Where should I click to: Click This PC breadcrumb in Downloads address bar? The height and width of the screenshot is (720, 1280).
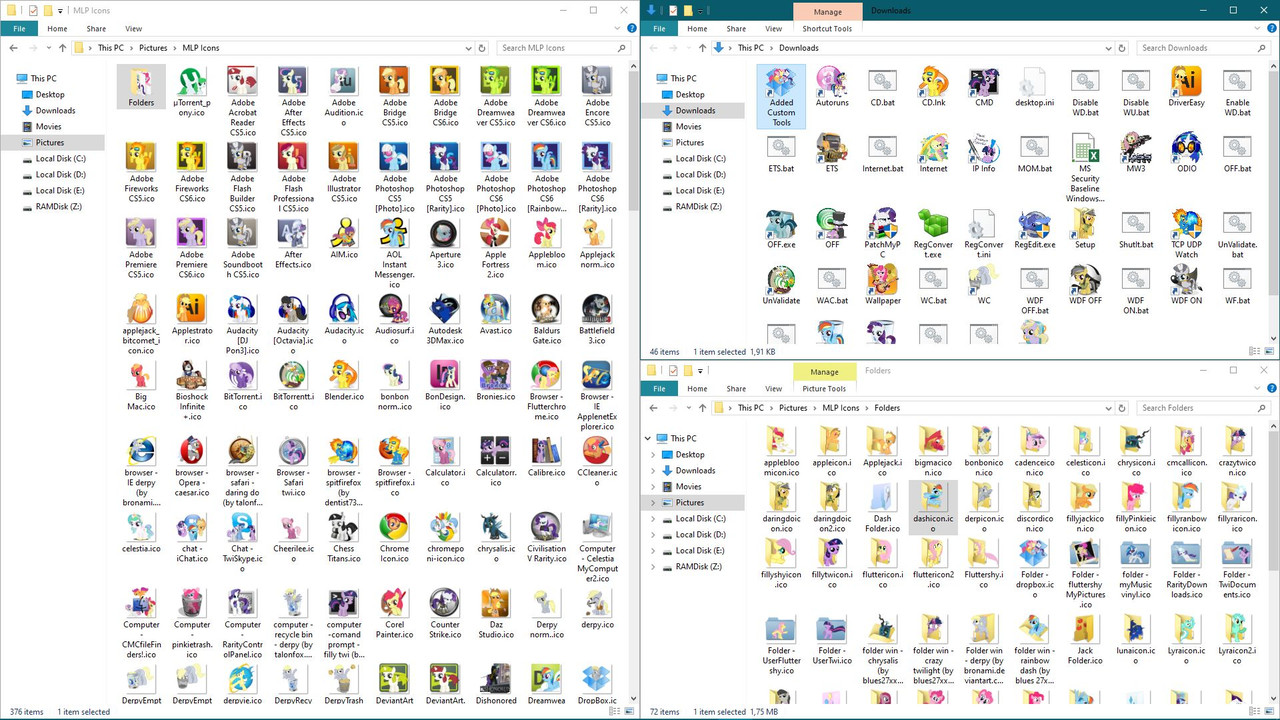click(x=751, y=48)
